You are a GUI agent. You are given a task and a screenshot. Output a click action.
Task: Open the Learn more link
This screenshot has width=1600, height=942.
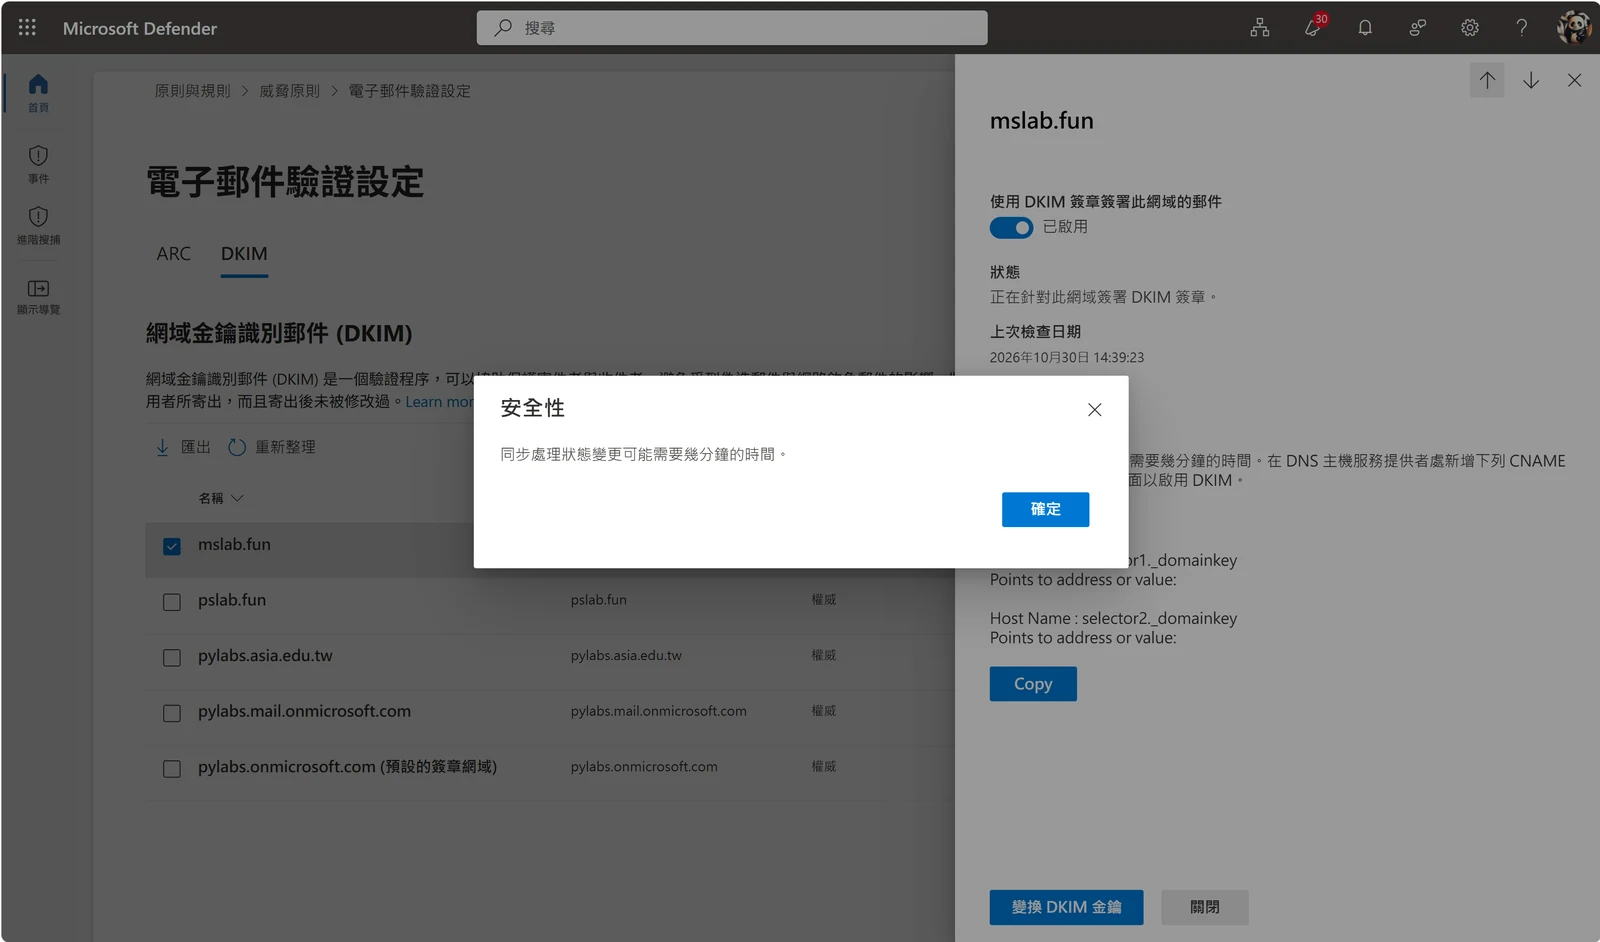coord(439,401)
